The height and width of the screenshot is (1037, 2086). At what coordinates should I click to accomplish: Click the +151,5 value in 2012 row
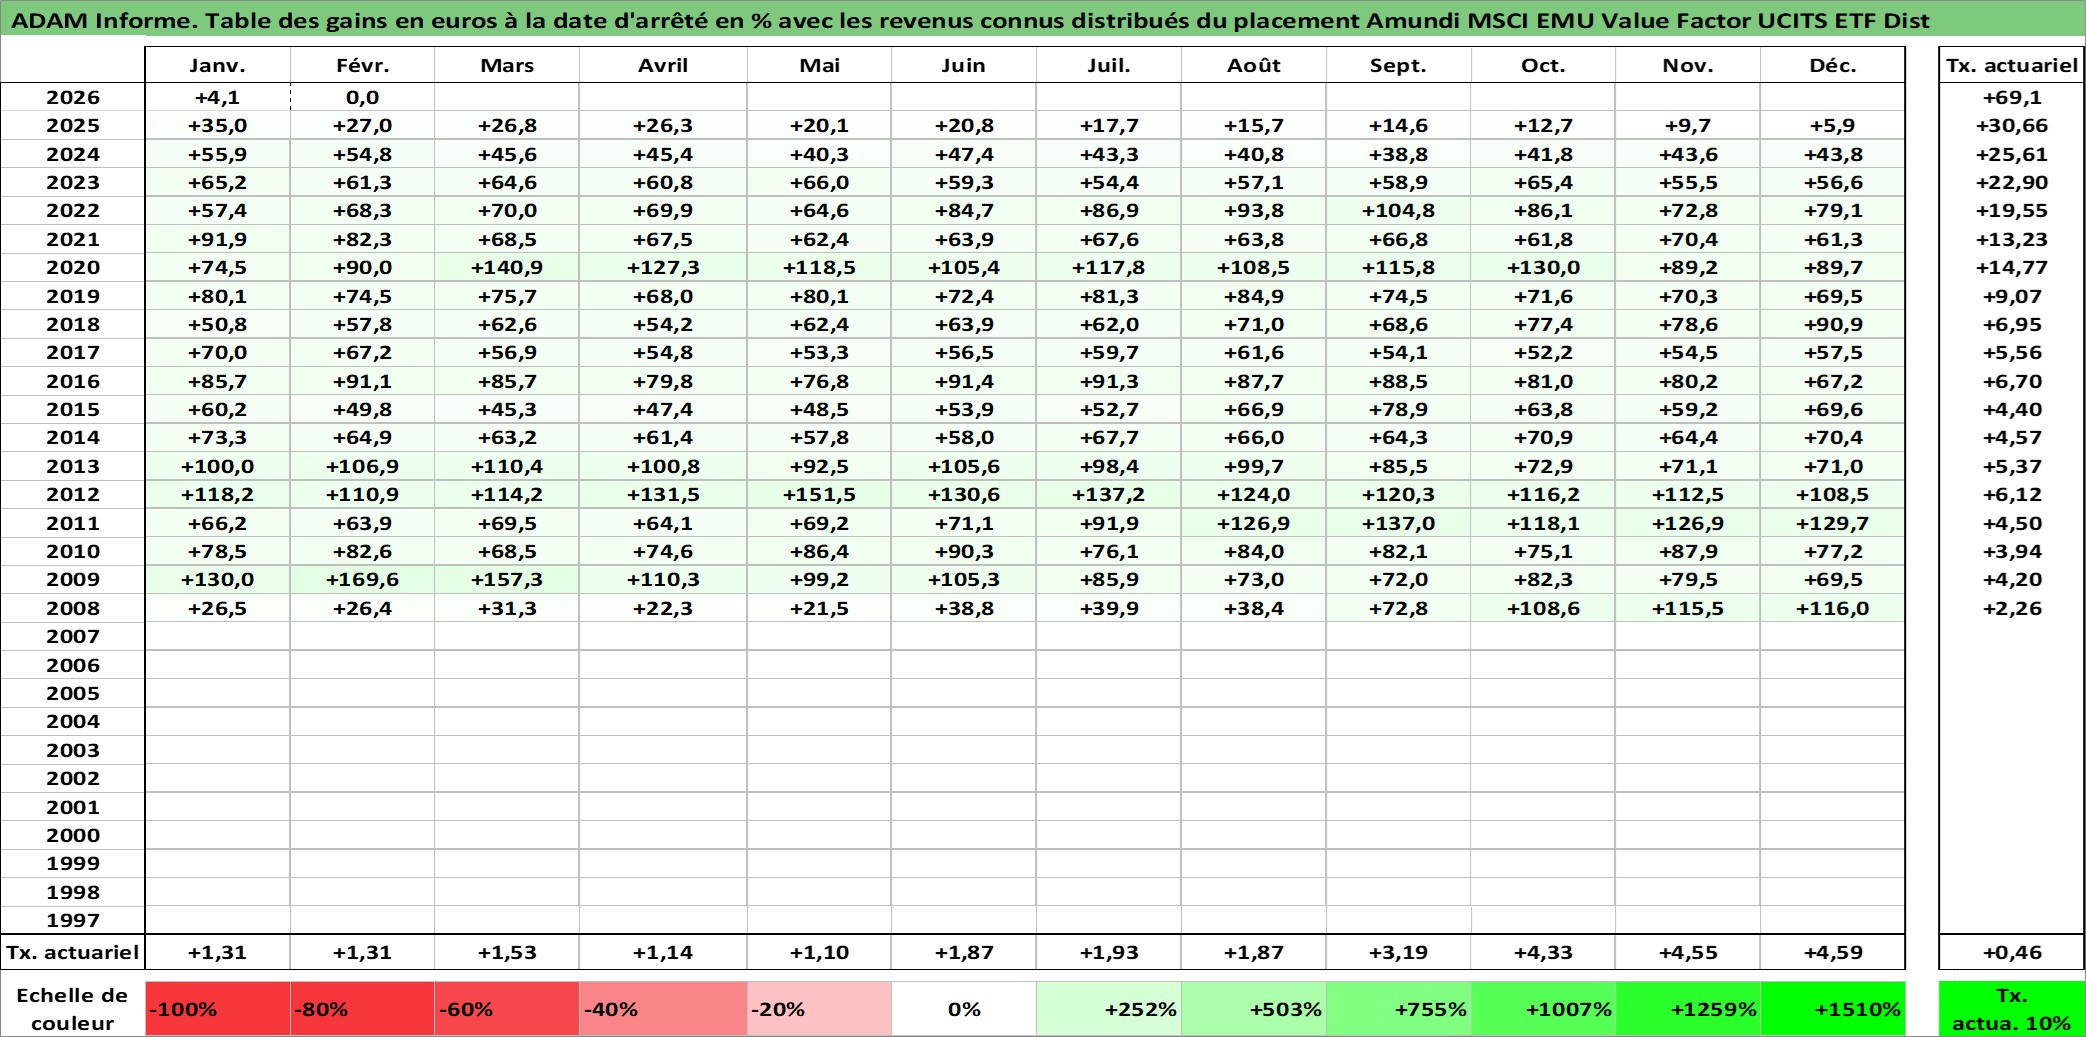(x=819, y=494)
